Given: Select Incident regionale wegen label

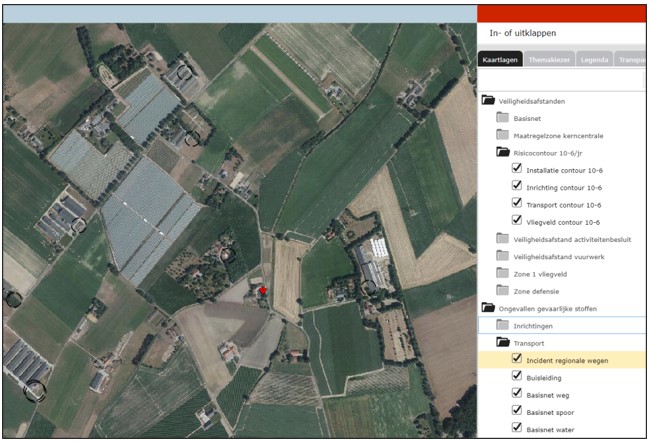Looking at the screenshot, I should pyautogui.click(x=568, y=361).
